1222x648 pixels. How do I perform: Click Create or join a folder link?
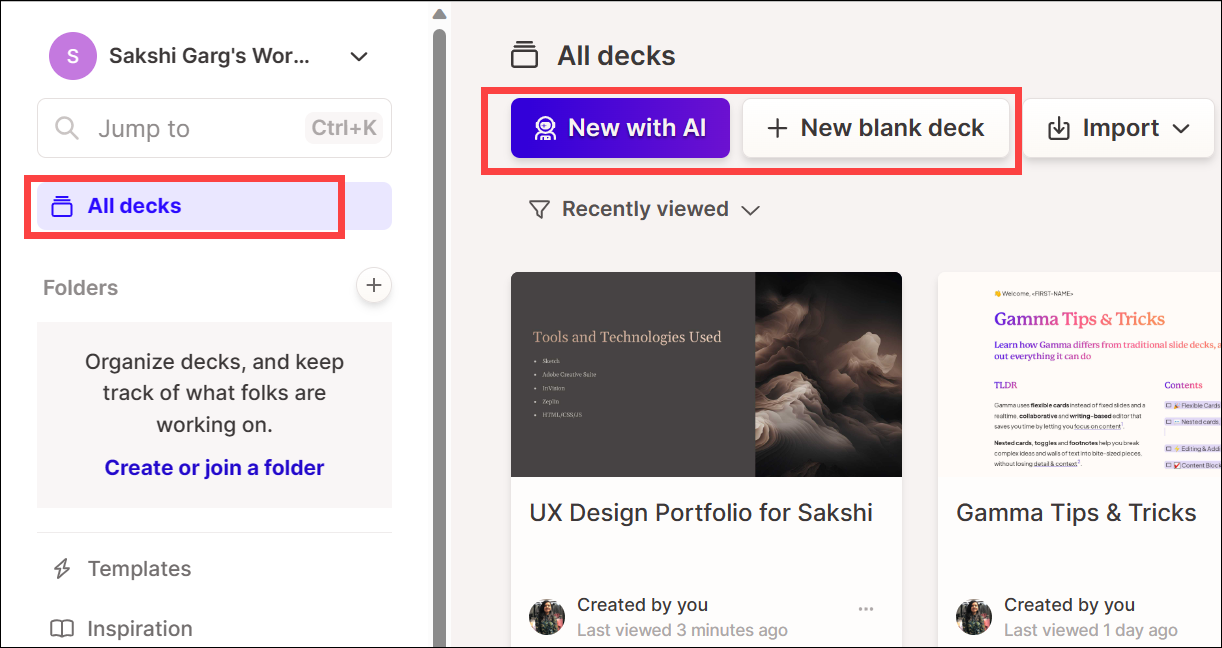pos(214,468)
